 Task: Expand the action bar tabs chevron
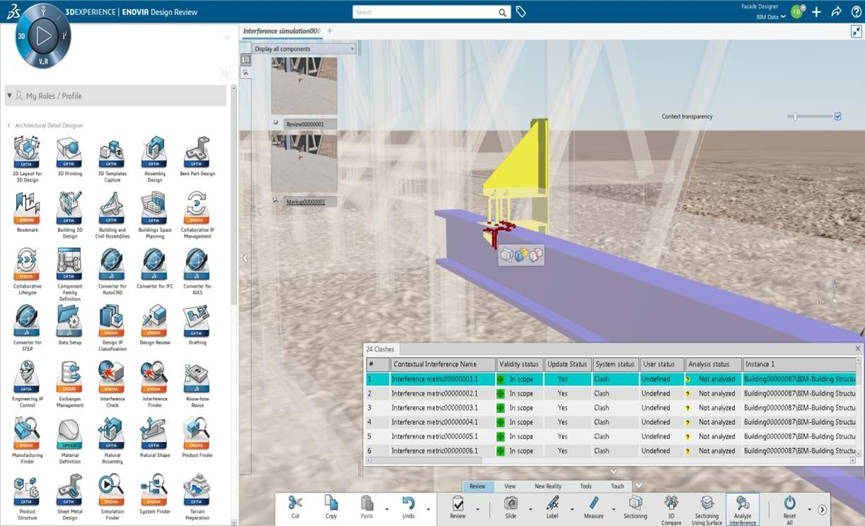pyautogui.click(x=639, y=486)
